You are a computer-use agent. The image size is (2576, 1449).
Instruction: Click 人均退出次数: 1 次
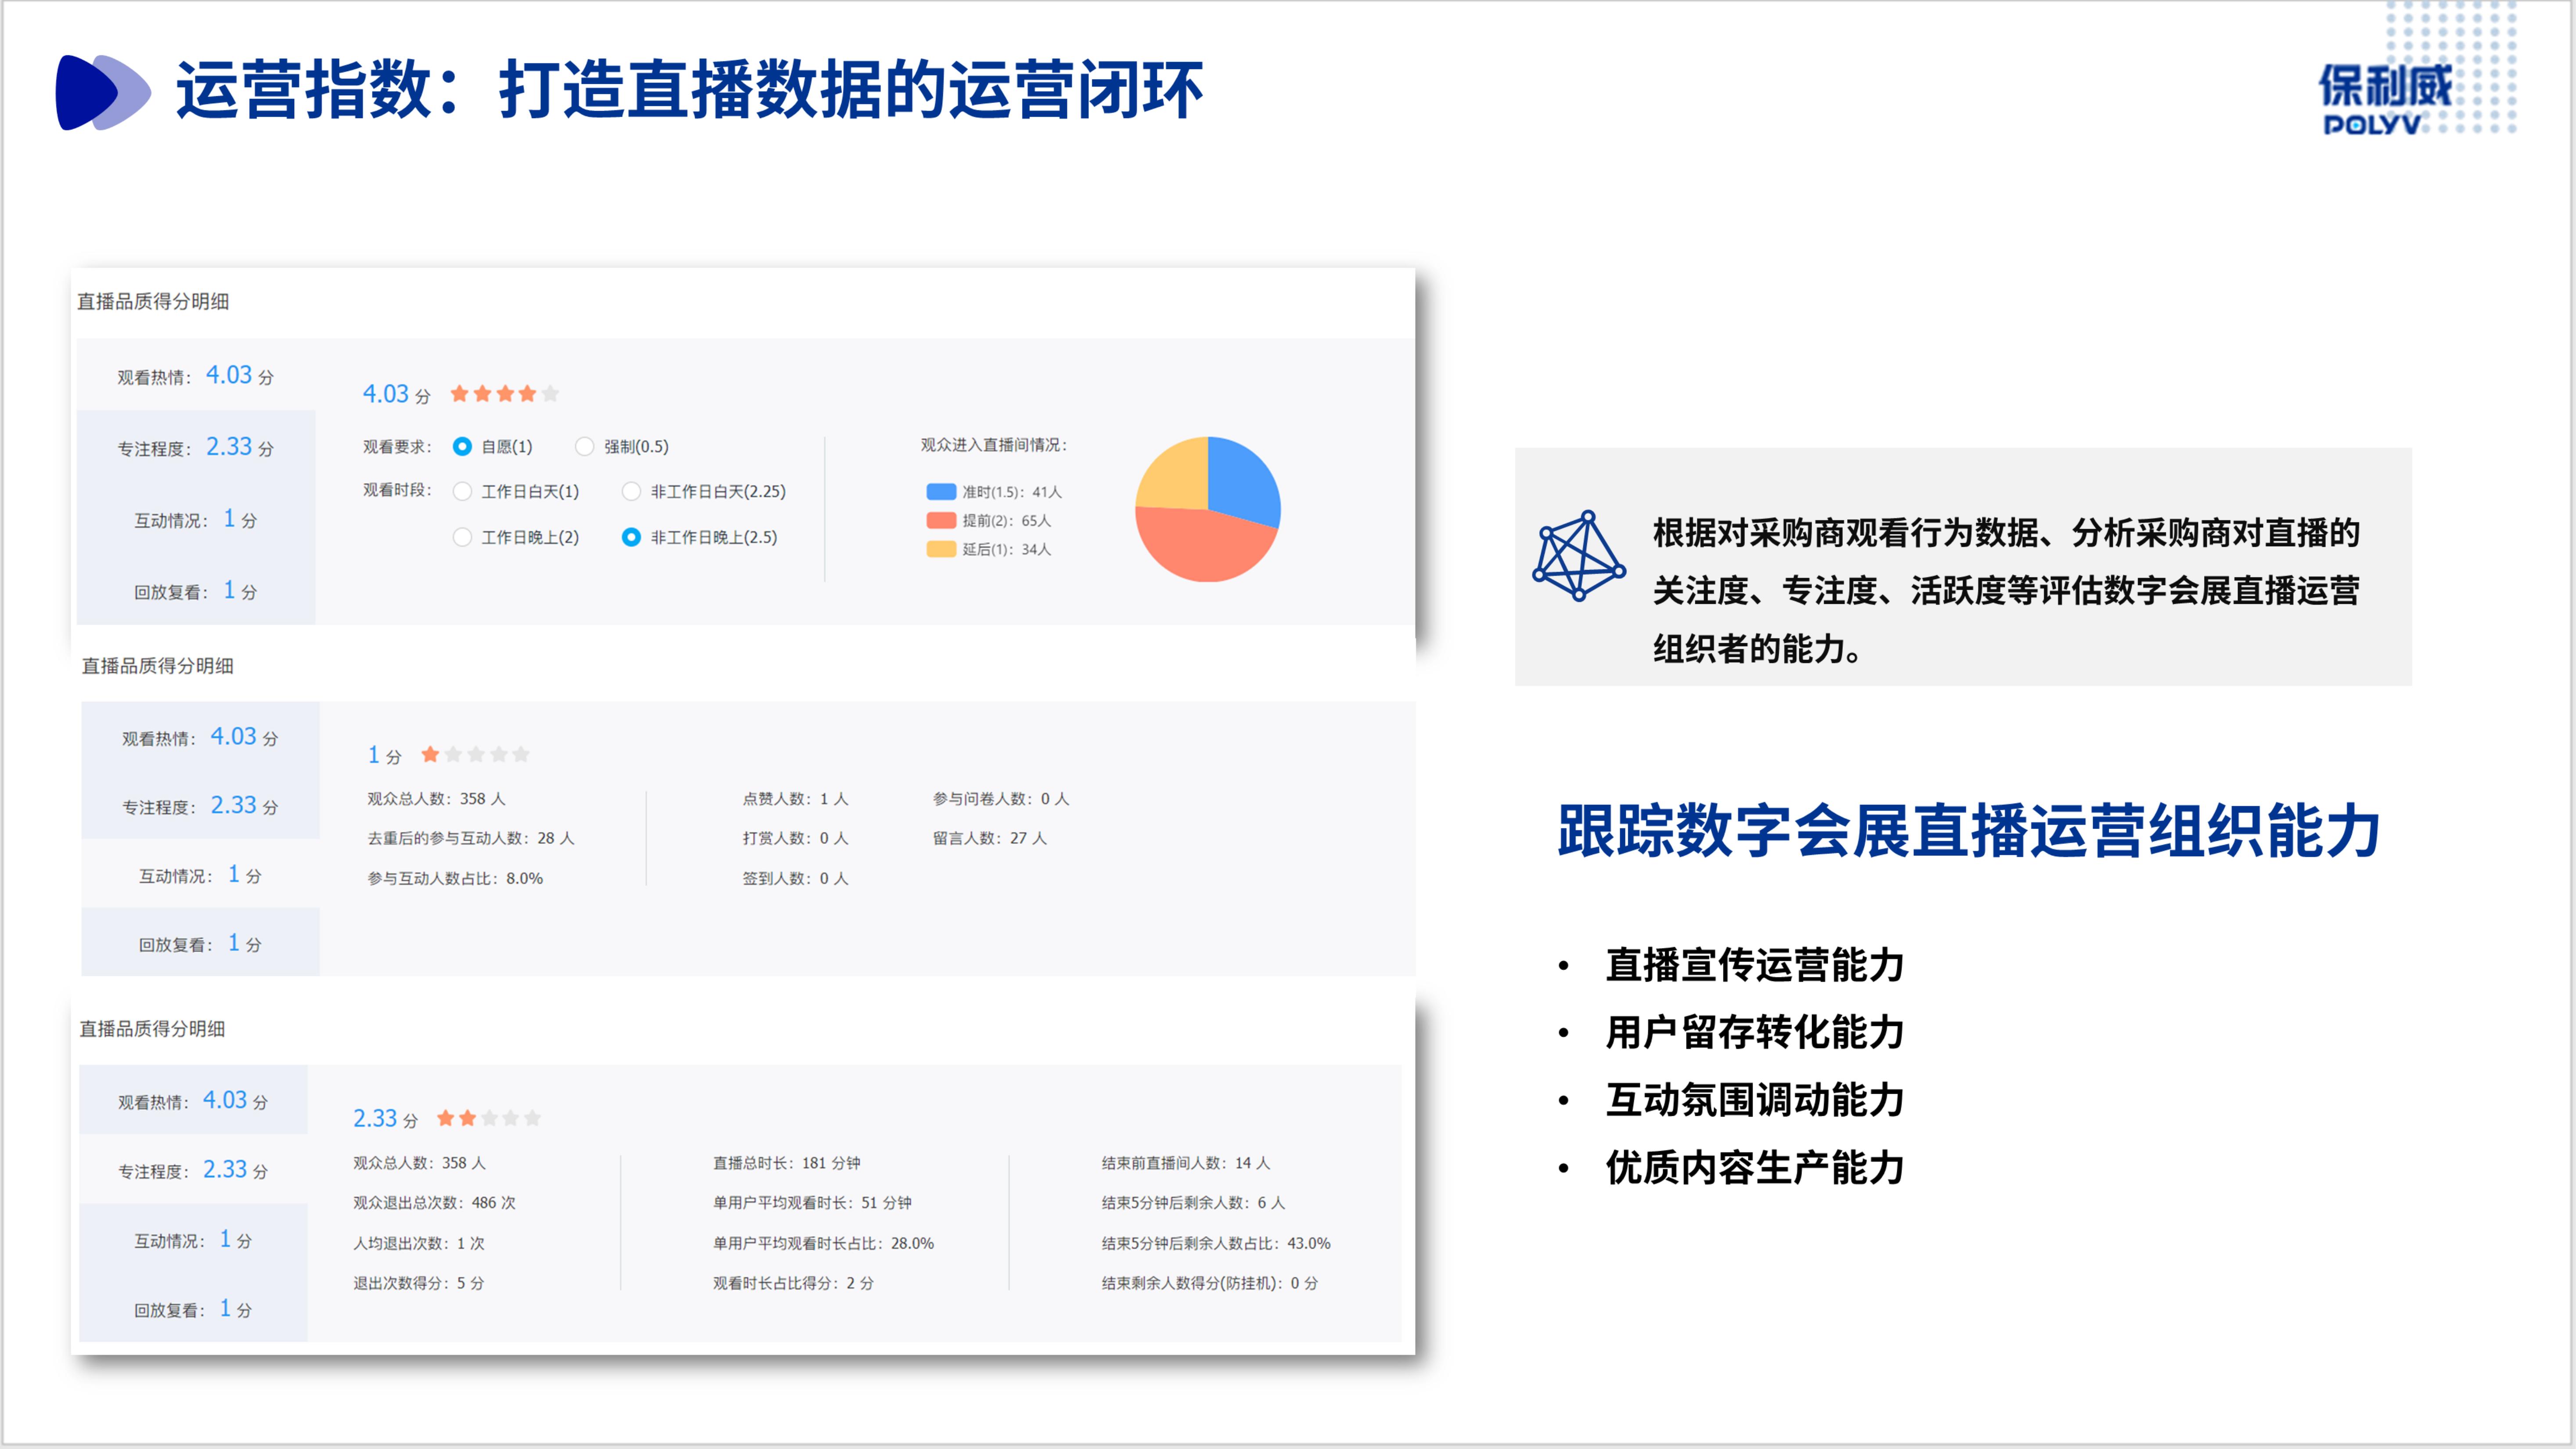(419, 1243)
